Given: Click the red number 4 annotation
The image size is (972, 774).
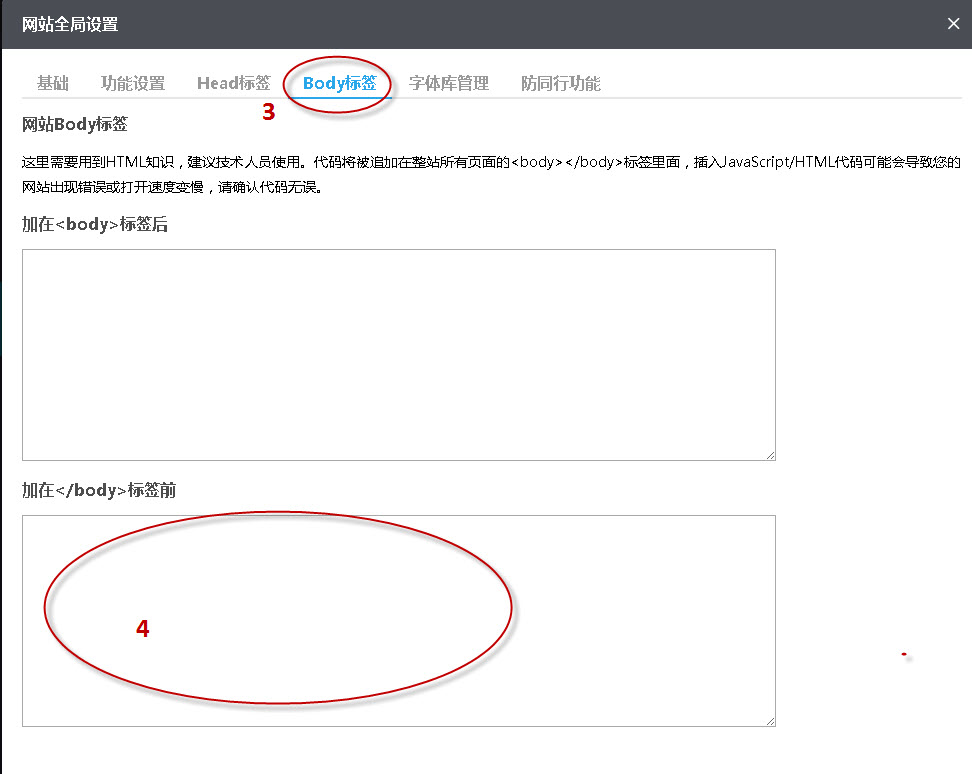Looking at the screenshot, I should click(143, 629).
